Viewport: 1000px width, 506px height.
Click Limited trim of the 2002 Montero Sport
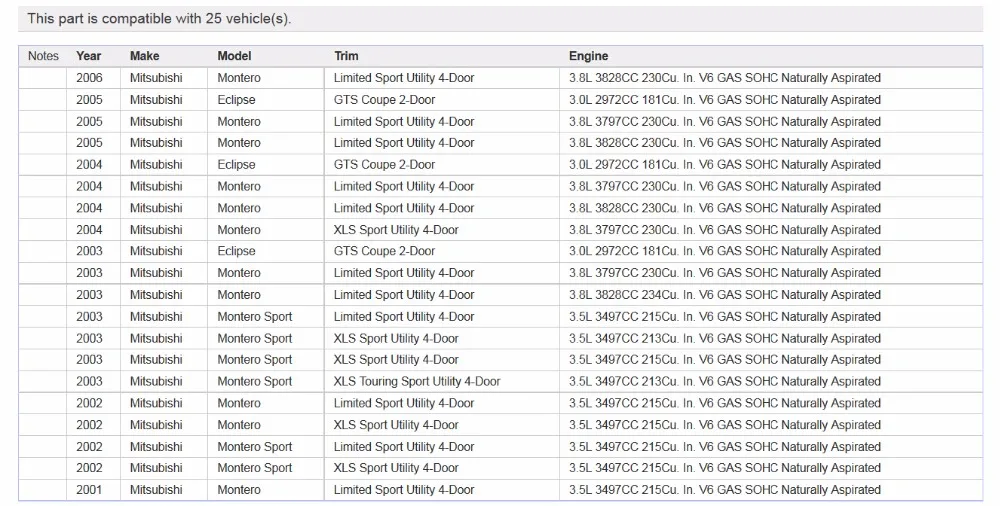coord(404,447)
